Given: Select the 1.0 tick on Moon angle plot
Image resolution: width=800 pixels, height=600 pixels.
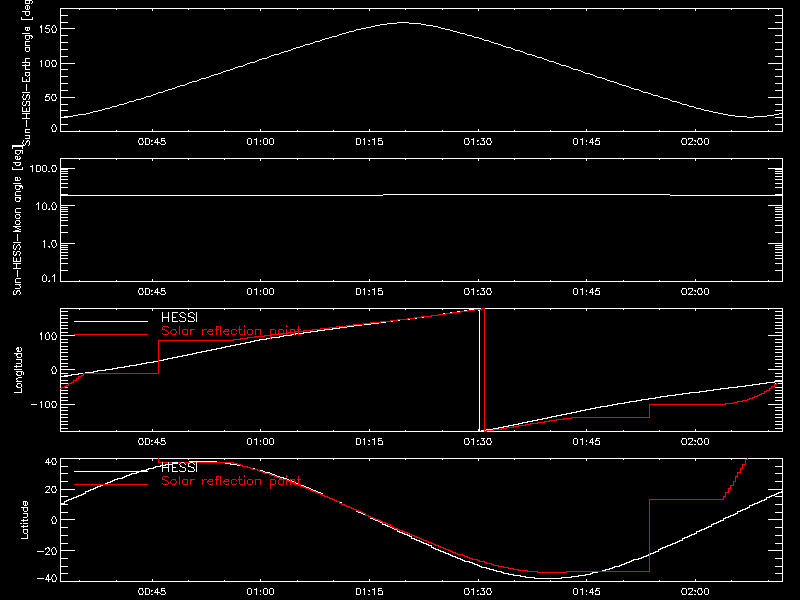Looking at the screenshot, I should coord(49,244).
